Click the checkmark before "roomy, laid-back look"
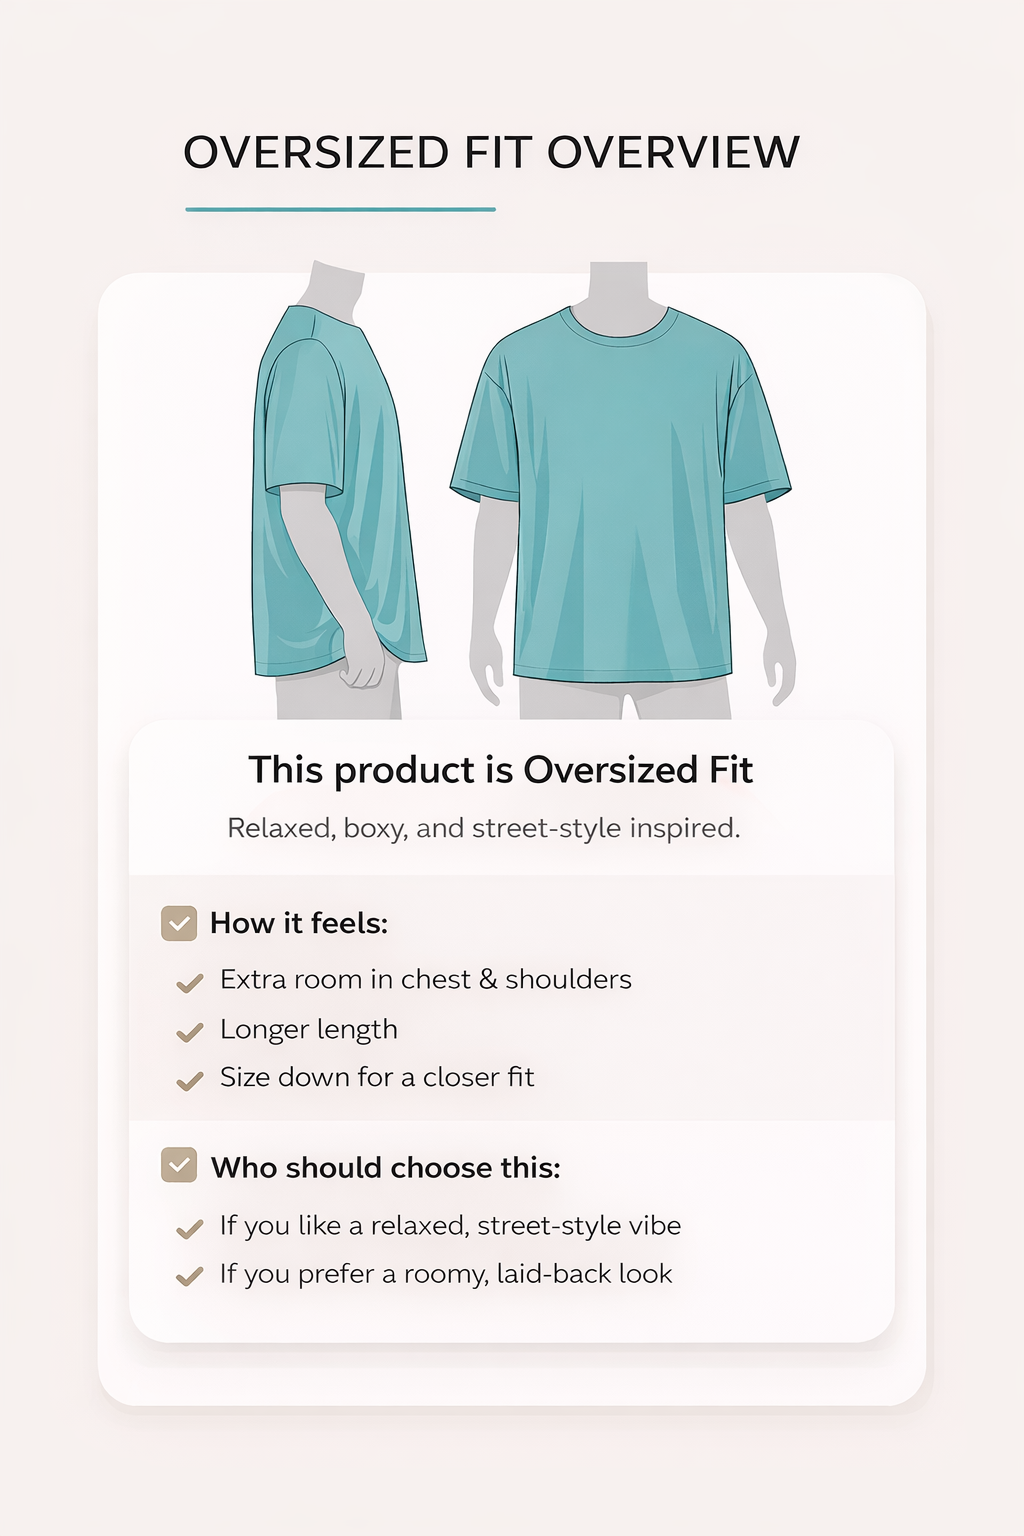The width and height of the screenshot is (1024, 1536). [x=189, y=1277]
